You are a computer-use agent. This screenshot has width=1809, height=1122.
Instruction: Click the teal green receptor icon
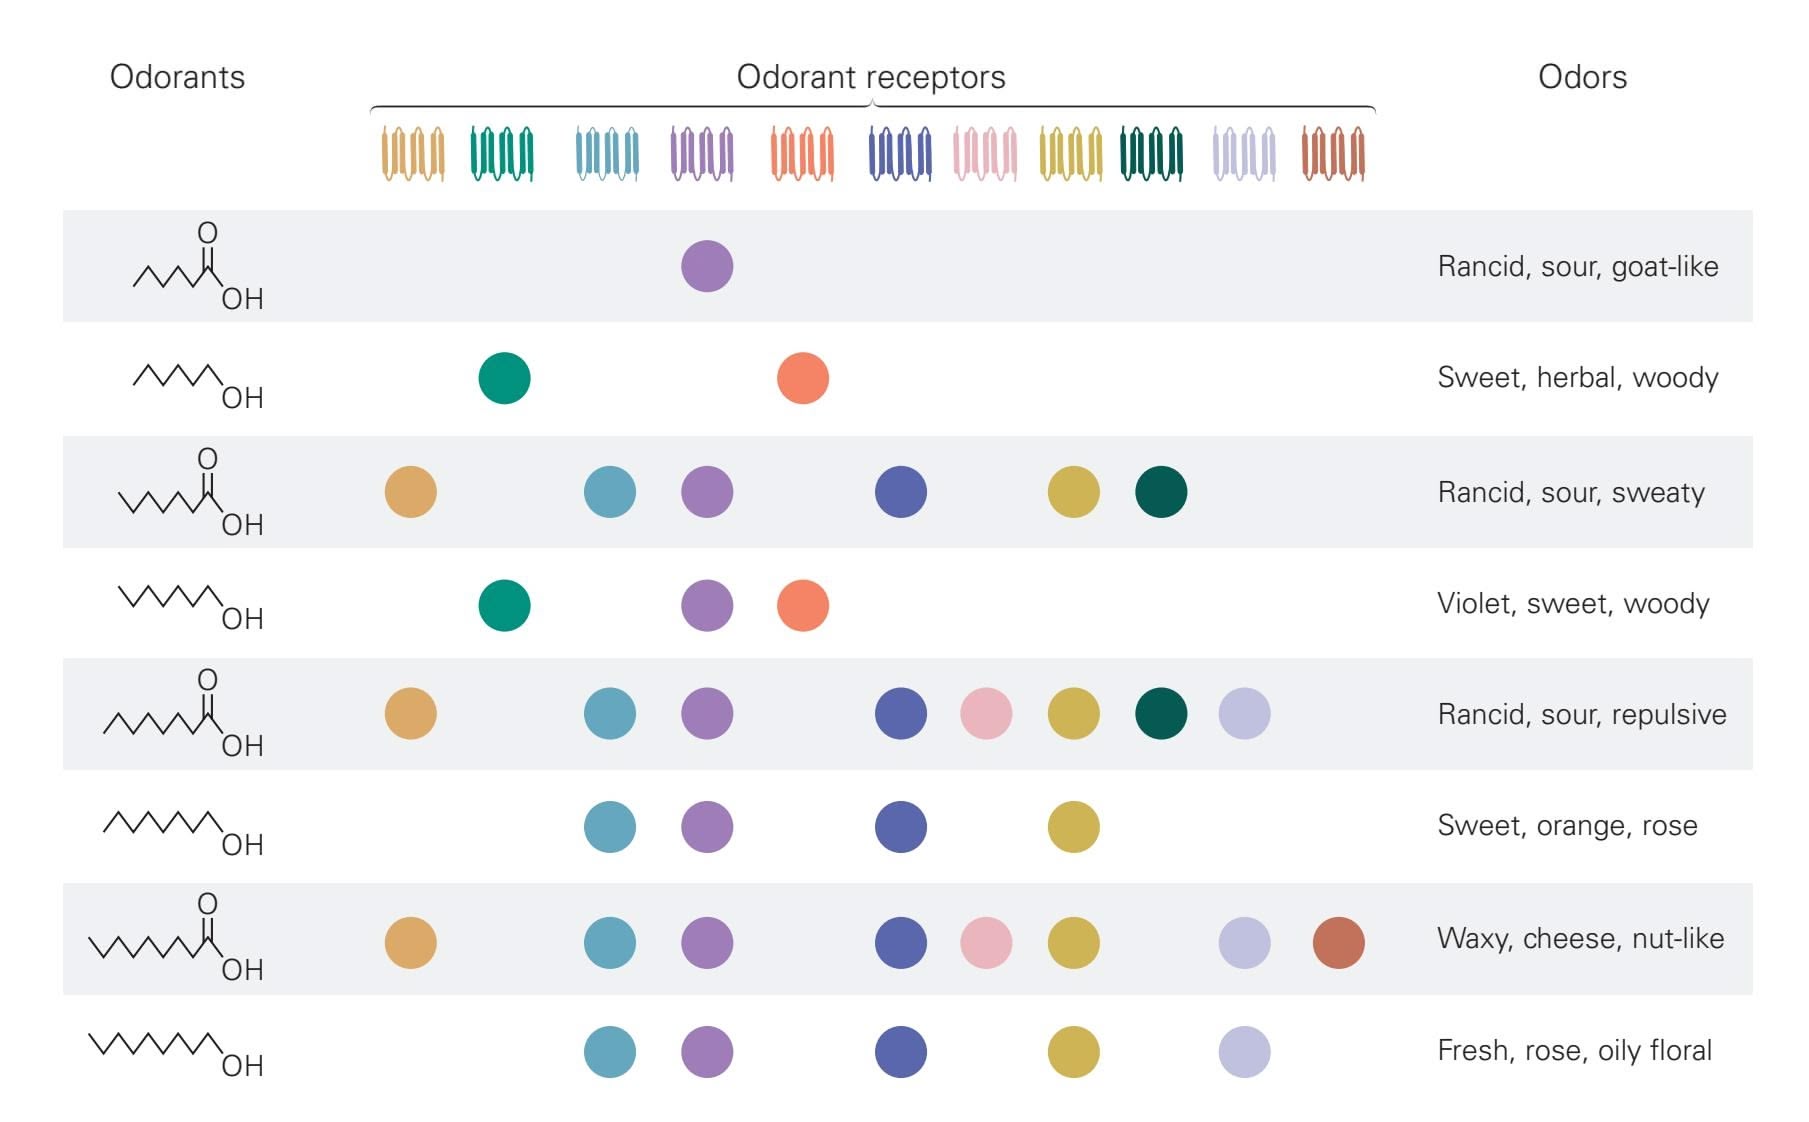click(x=502, y=153)
